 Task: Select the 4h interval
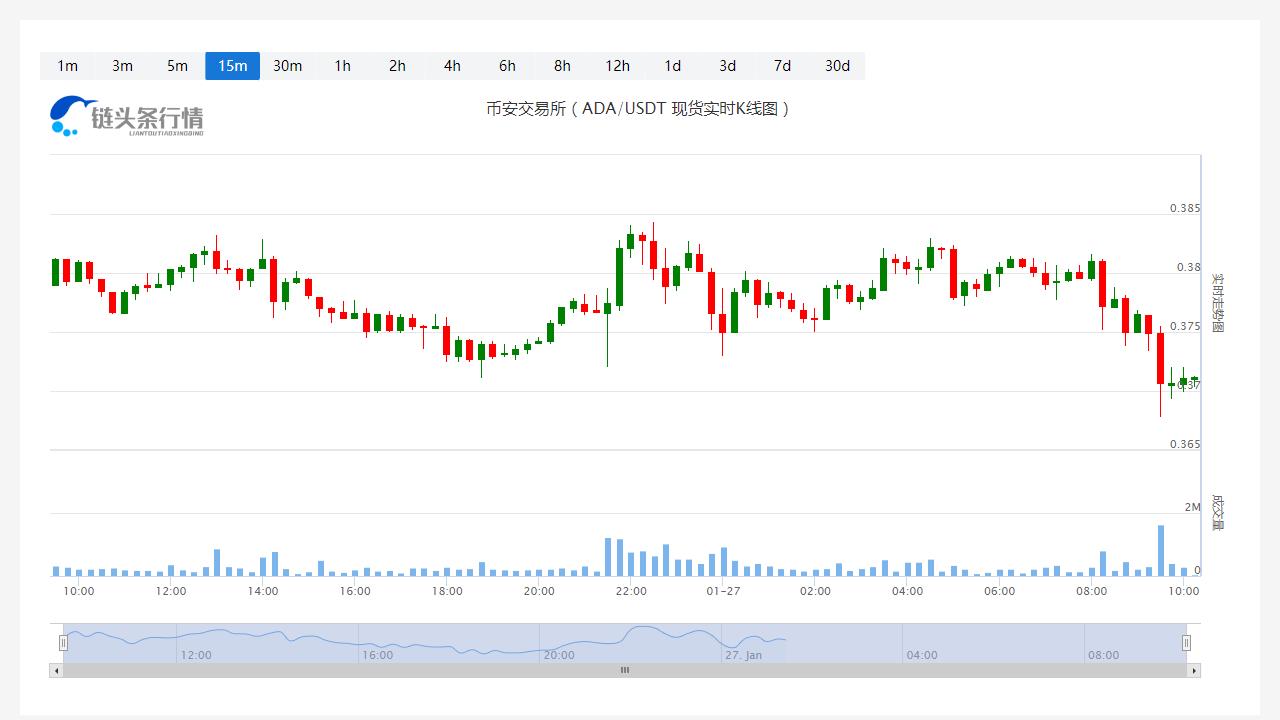point(452,66)
